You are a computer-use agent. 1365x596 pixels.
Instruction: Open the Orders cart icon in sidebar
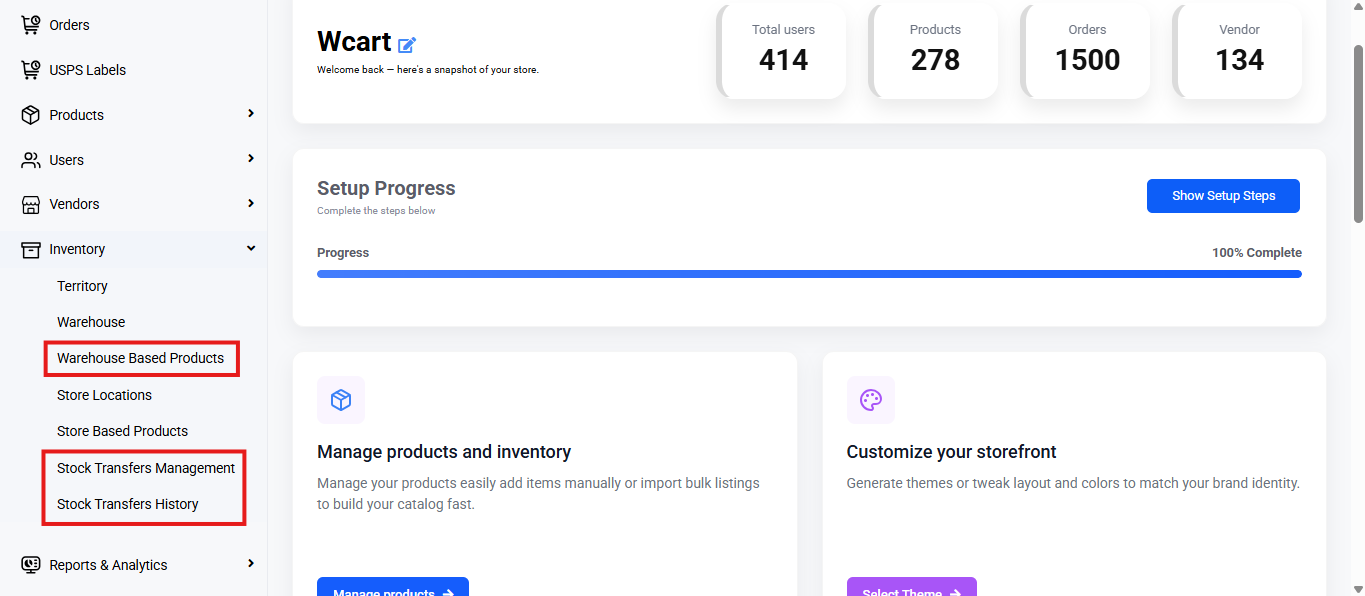[31, 25]
